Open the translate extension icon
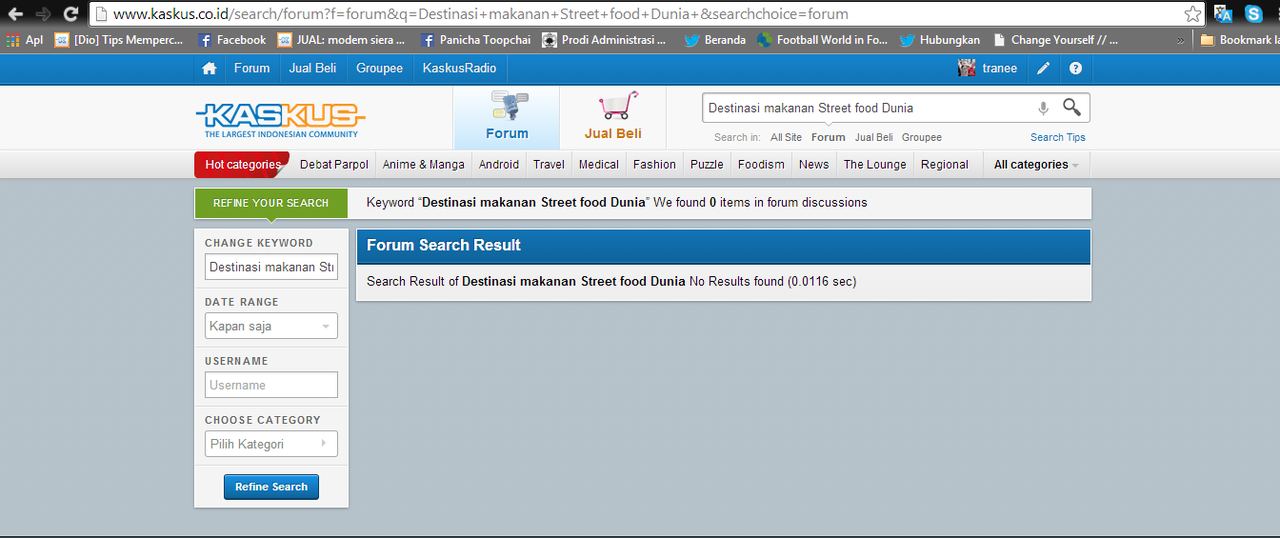Screen dimensions: 1280x538 click(x=1223, y=14)
